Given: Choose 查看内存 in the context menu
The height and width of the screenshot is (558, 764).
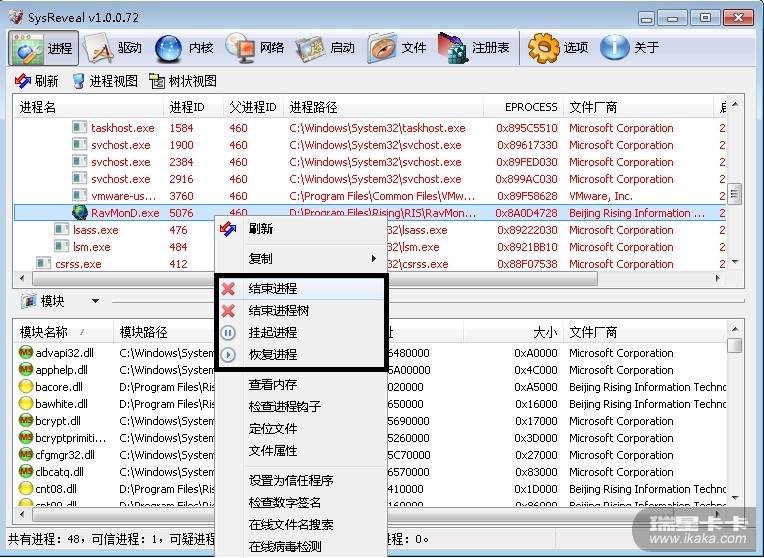Looking at the screenshot, I should 299,385.
